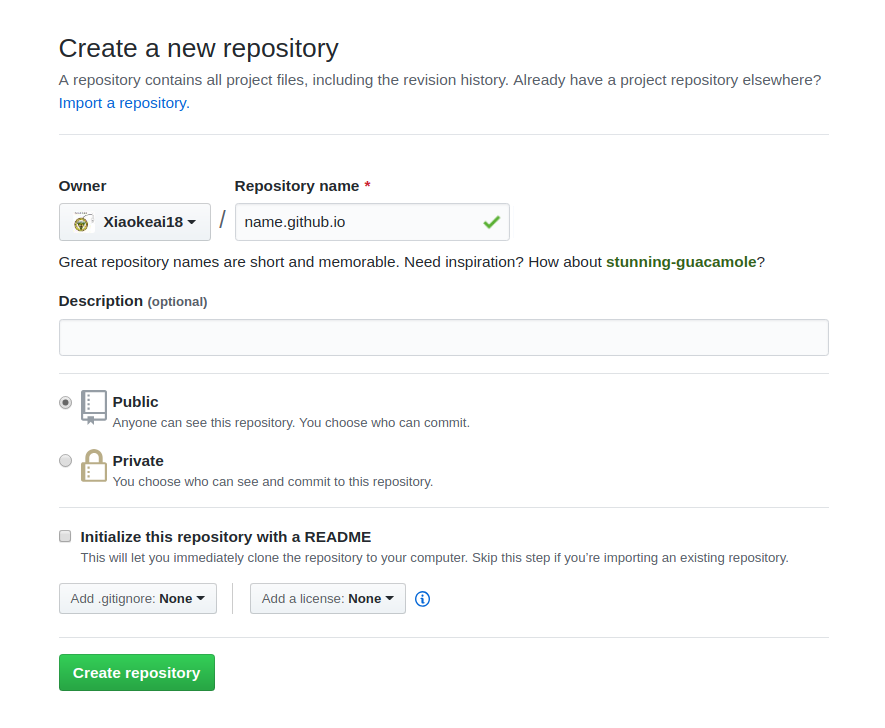Enable Initialize this repository with a README
Screen dimensions: 885x728
[65, 536]
